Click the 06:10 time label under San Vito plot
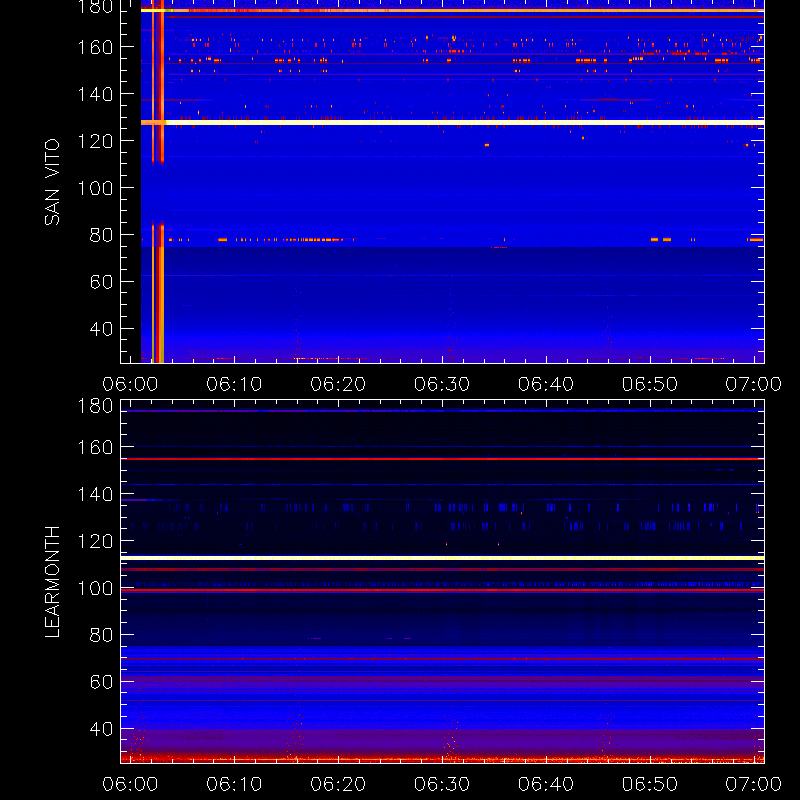Image resolution: width=800 pixels, height=800 pixels. coord(234,384)
